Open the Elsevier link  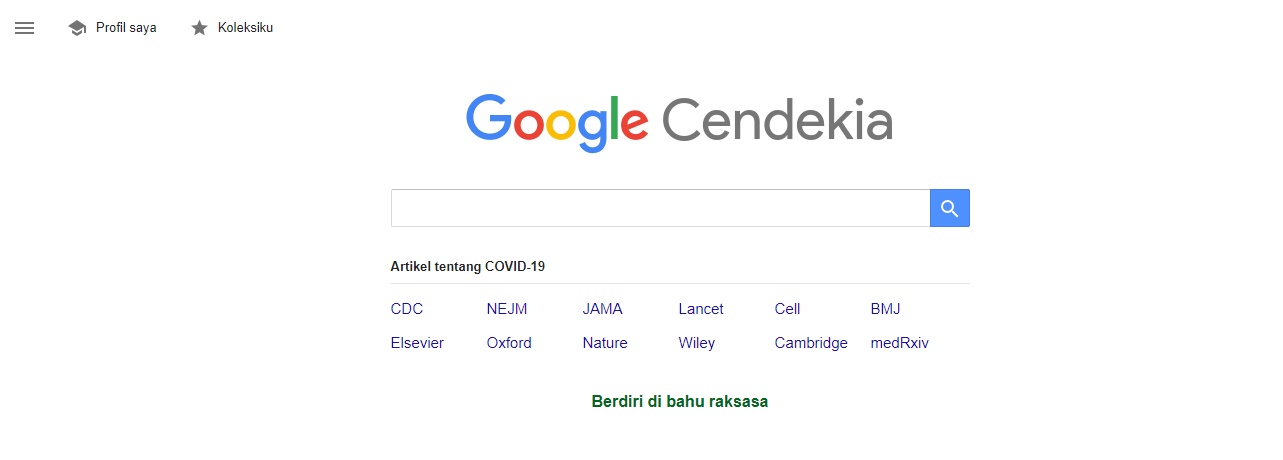click(x=417, y=343)
